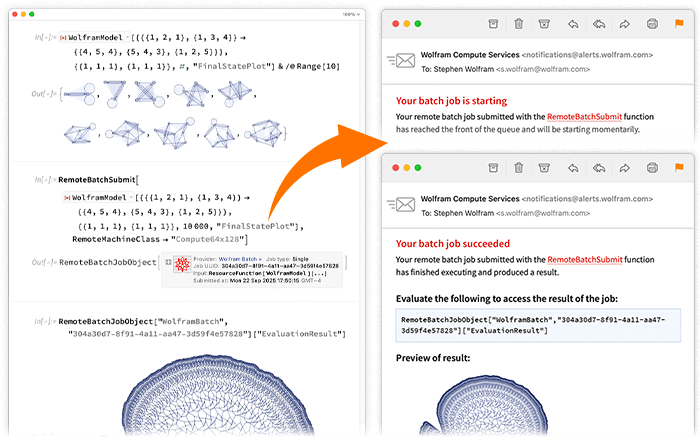Click the last graph in the output's second row
The image size is (700, 440).
(265, 133)
